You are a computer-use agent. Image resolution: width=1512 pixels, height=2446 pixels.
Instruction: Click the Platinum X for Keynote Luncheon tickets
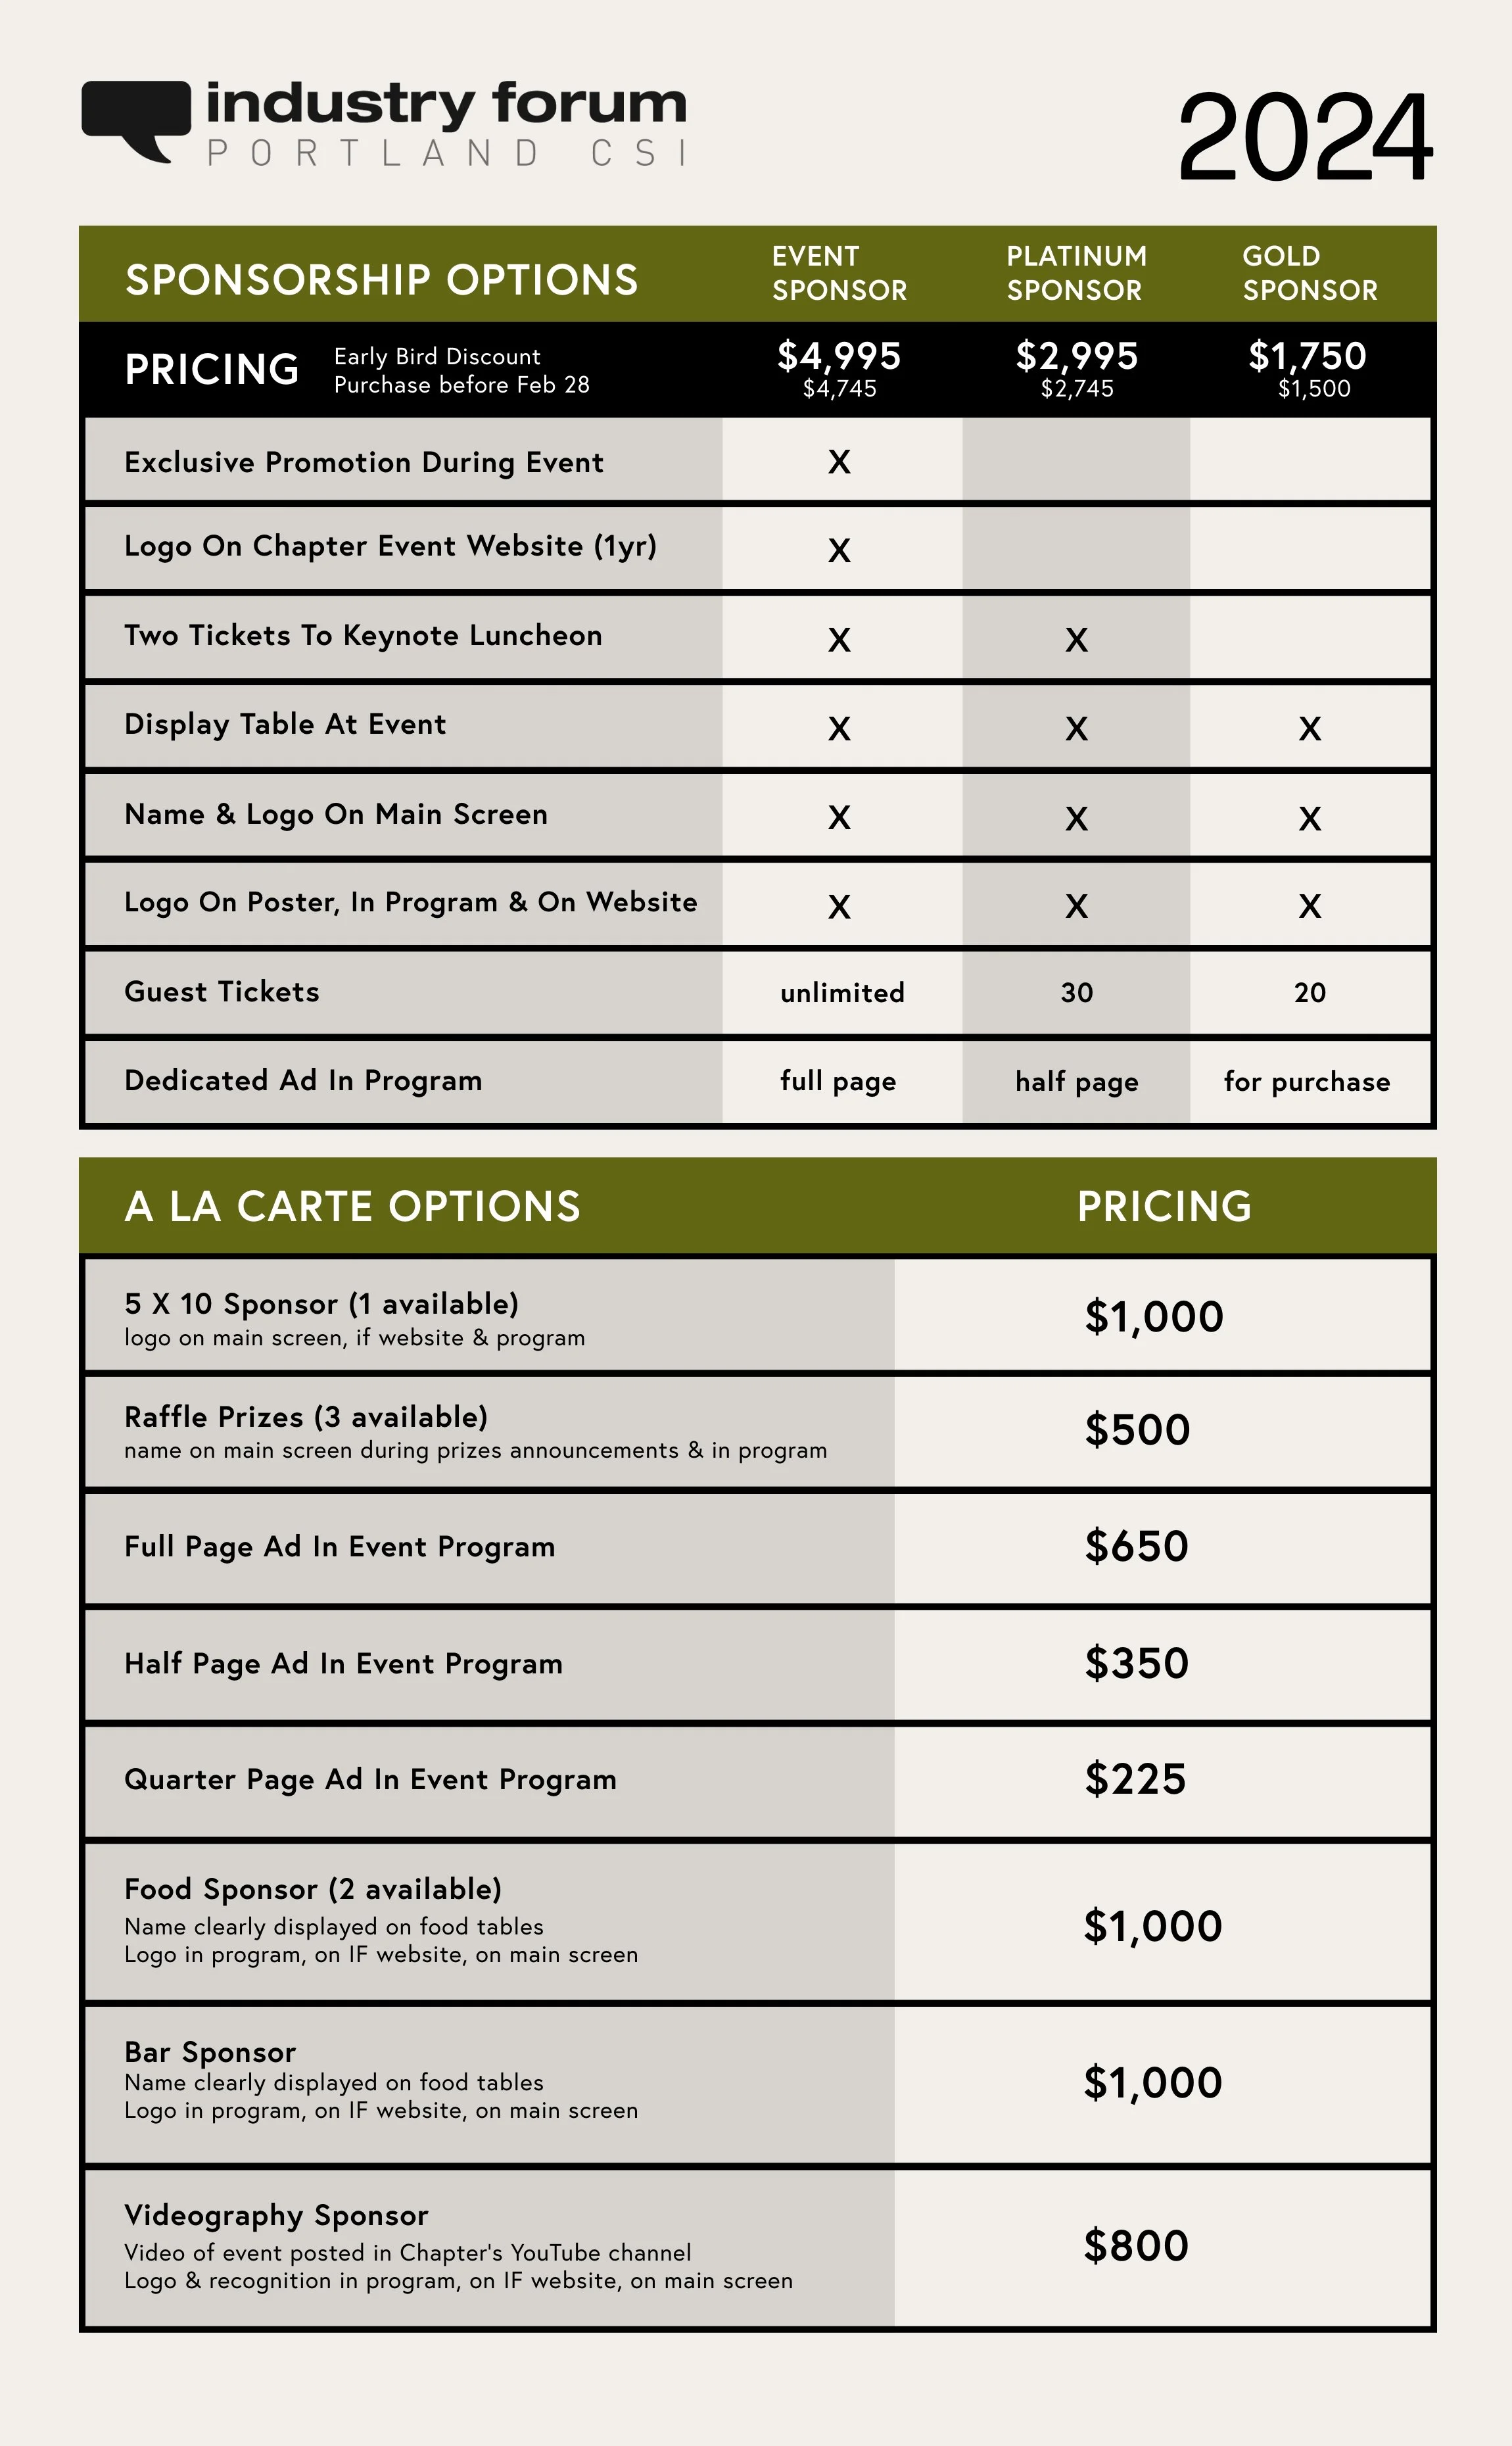(1076, 640)
